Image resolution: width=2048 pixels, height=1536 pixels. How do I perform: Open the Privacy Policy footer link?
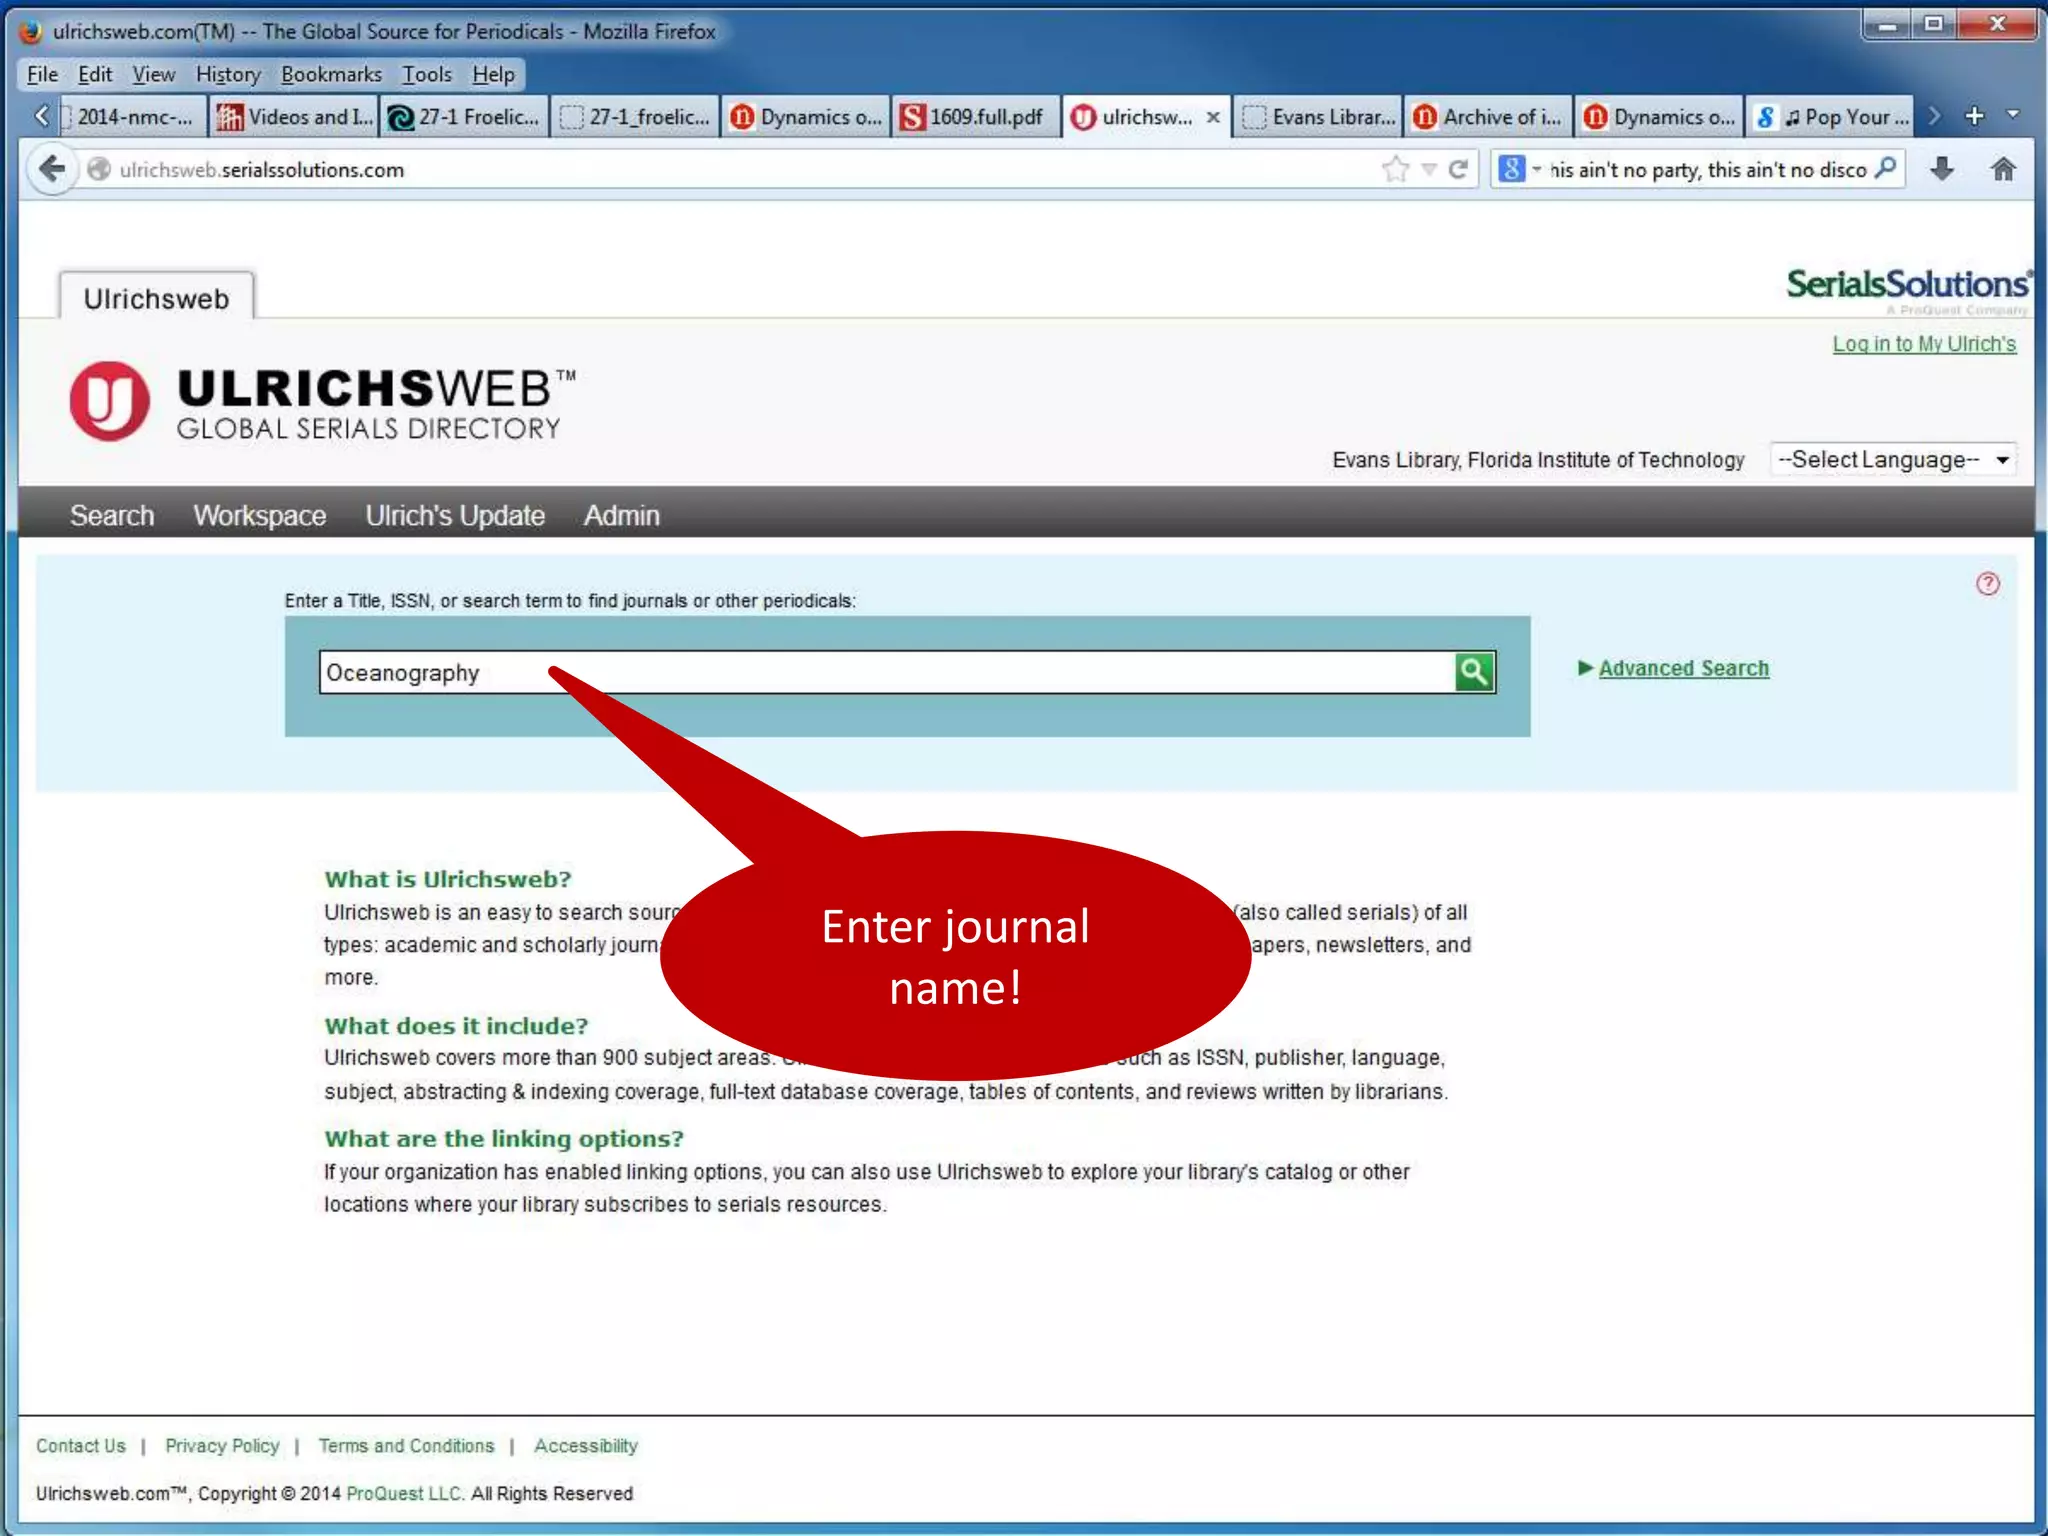(222, 1446)
